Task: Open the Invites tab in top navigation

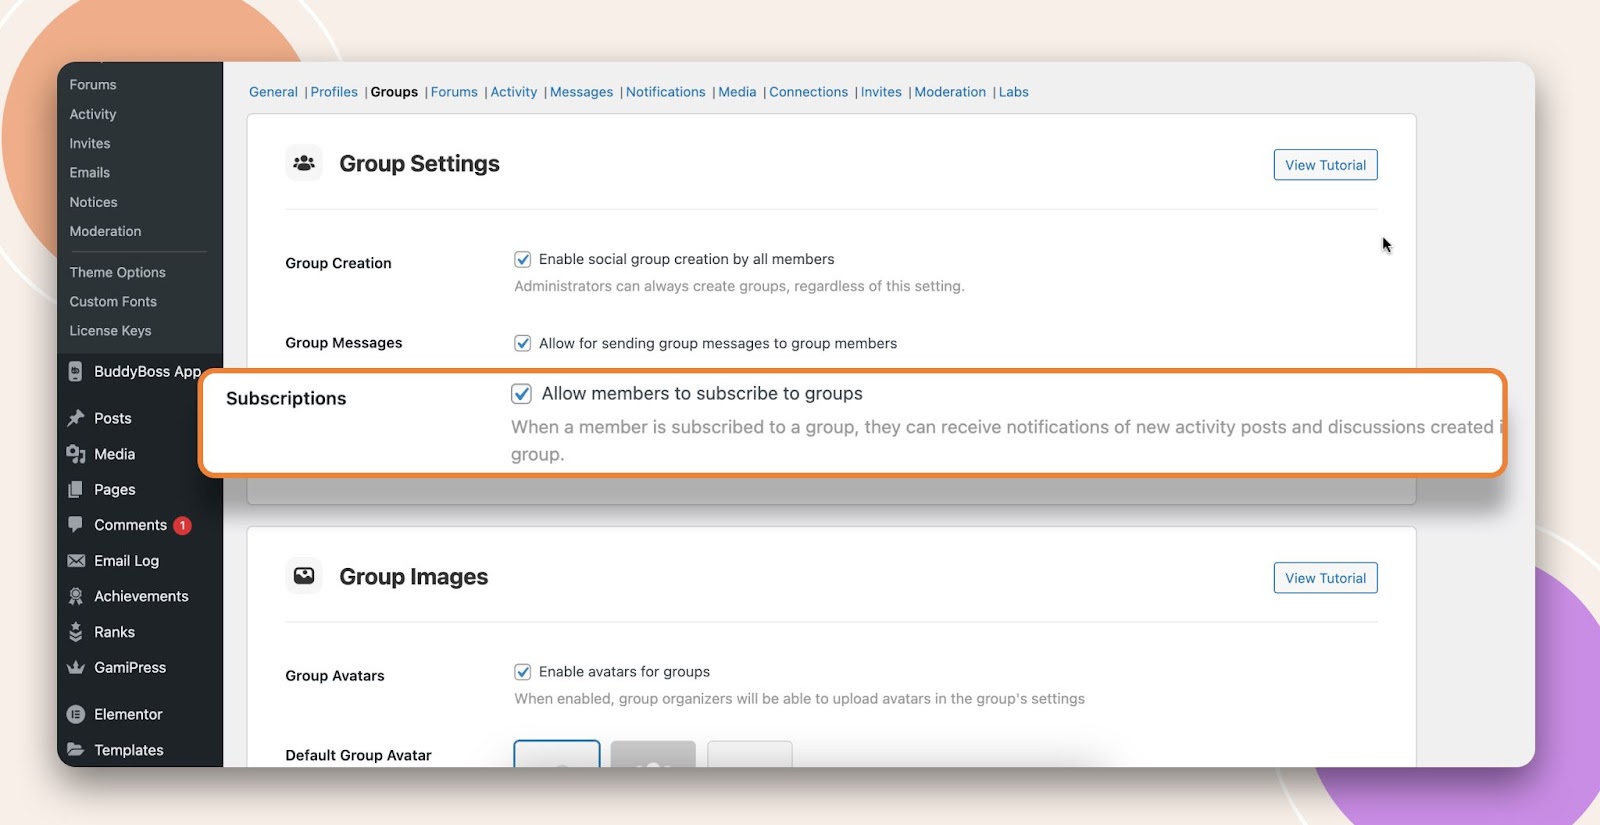Action: [x=881, y=92]
